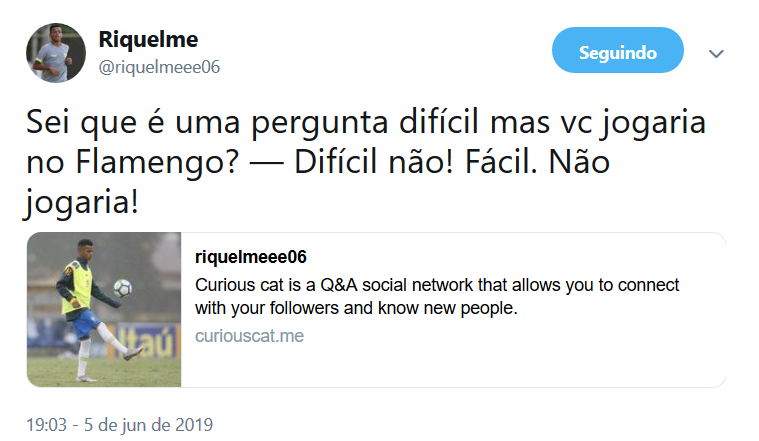Open Riquelme's profile avatar photo
The image size is (759, 441).
57,53
